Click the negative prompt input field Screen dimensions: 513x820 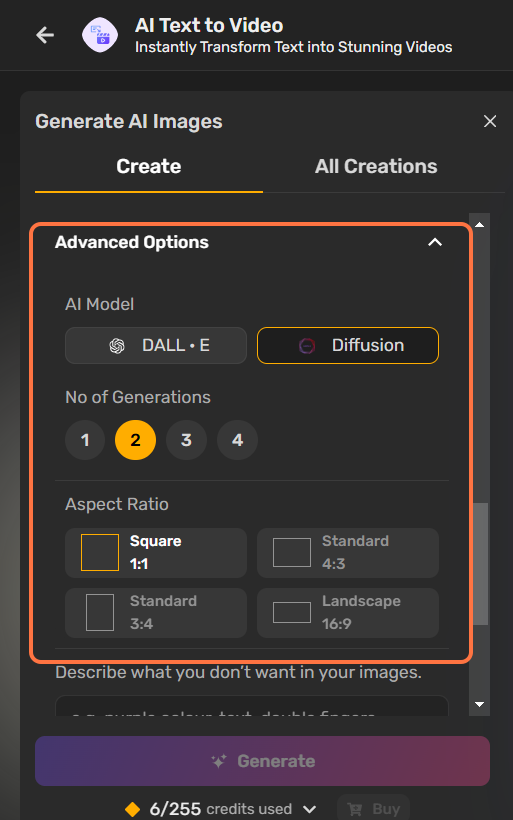pos(252,706)
